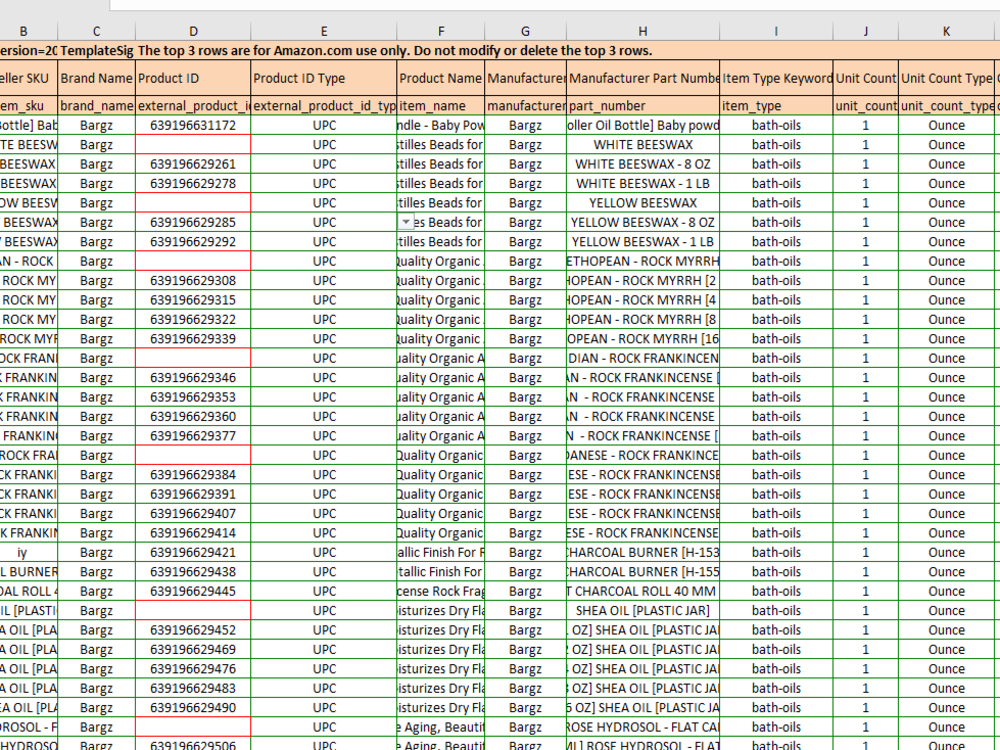
Task: Select column F header
Action: tap(441, 31)
